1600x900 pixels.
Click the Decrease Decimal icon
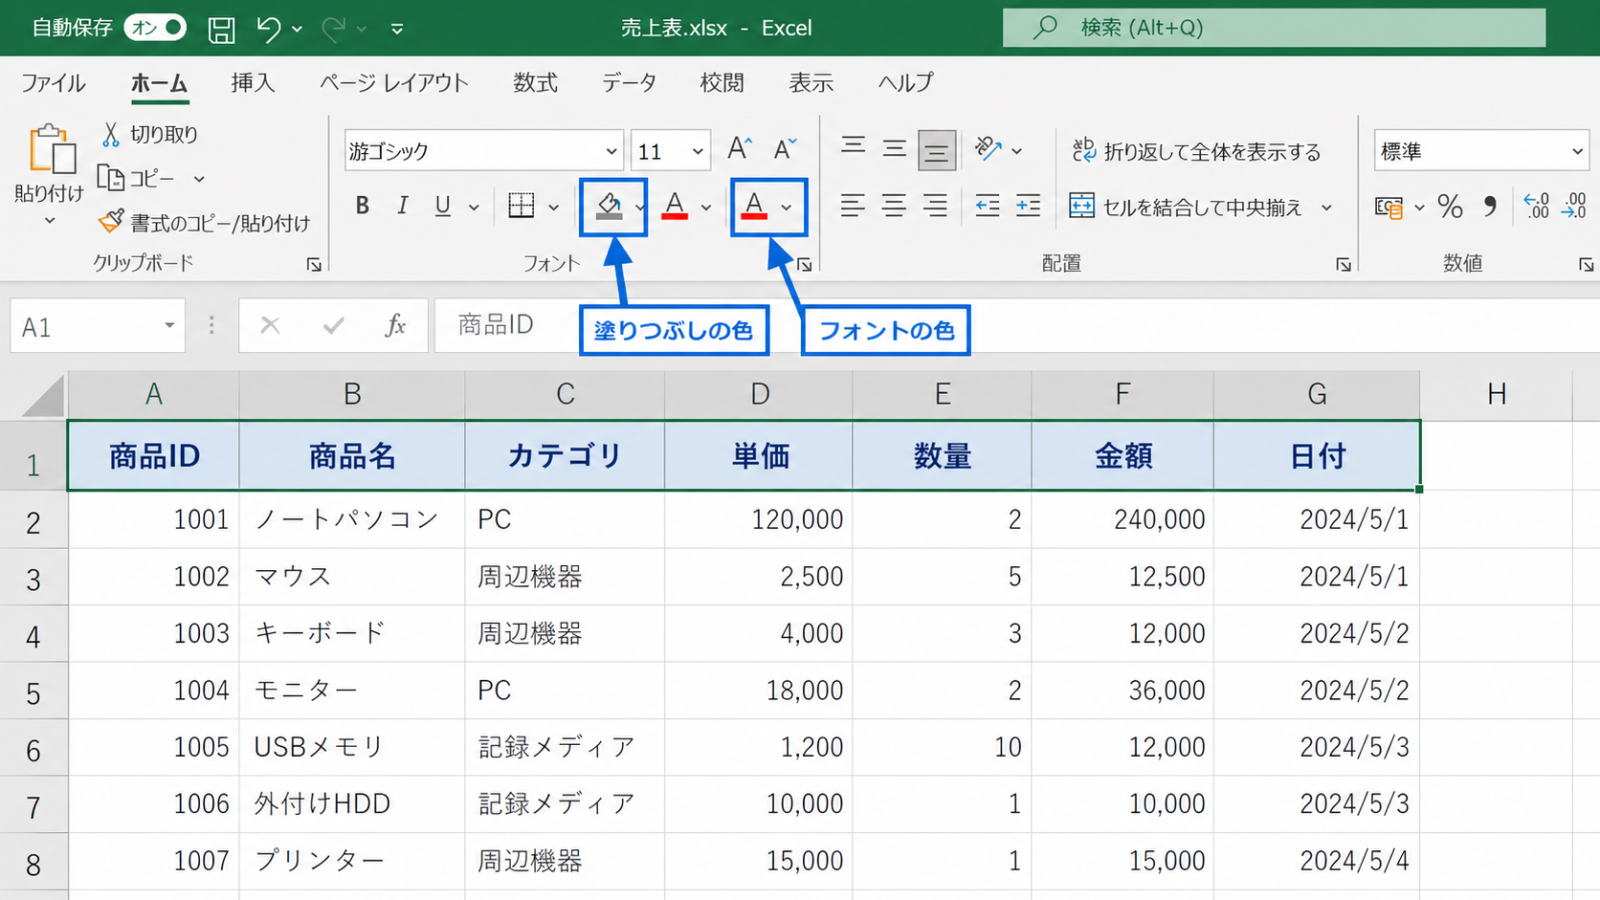point(1574,206)
